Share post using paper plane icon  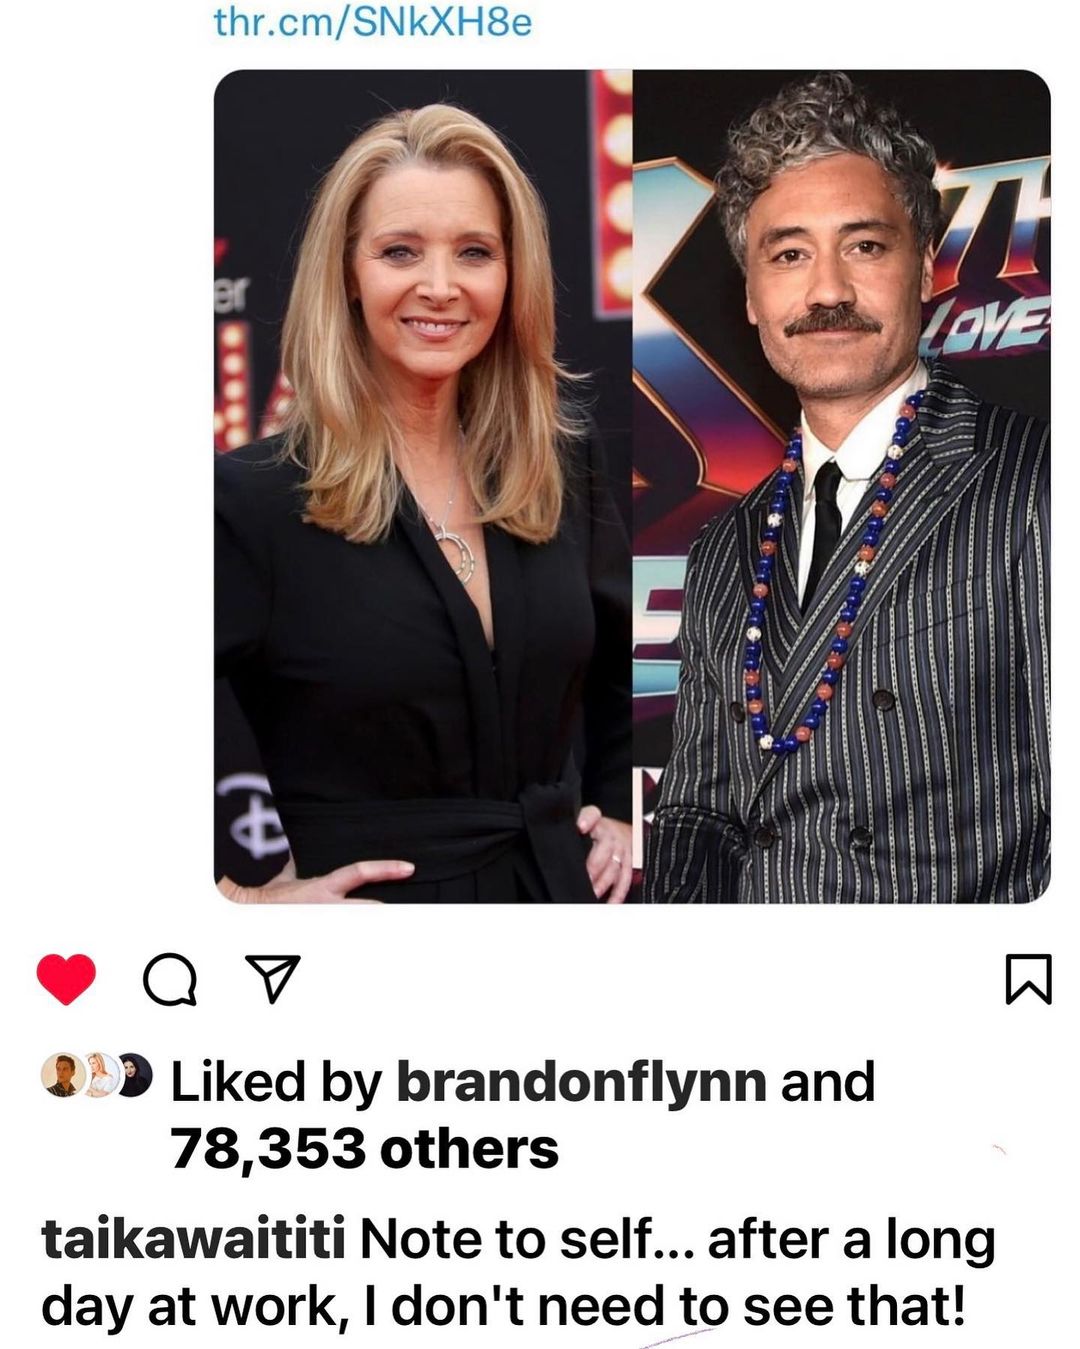pyautogui.click(x=272, y=980)
